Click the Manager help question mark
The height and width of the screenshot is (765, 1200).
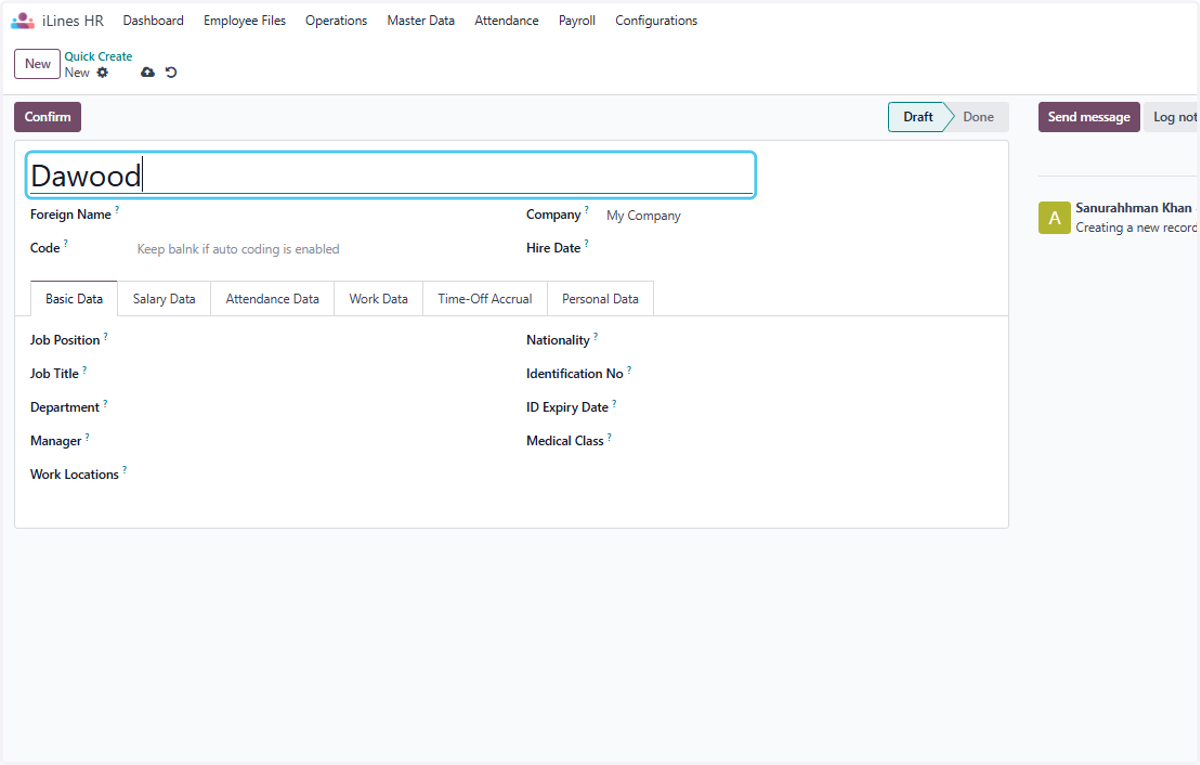point(87,436)
